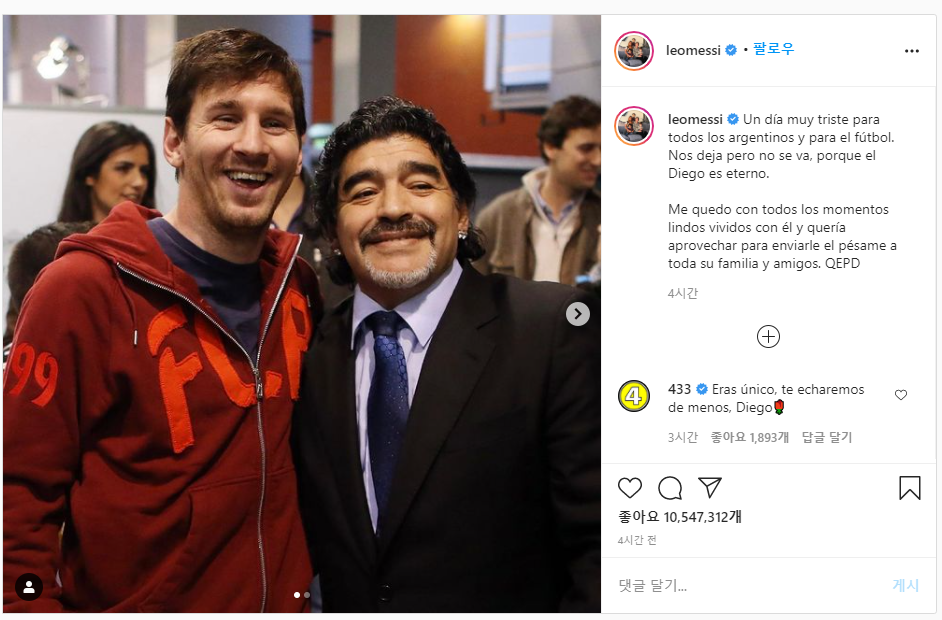Open leomessi username in header
The width and height of the screenshot is (942, 620).
pos(694,50)
